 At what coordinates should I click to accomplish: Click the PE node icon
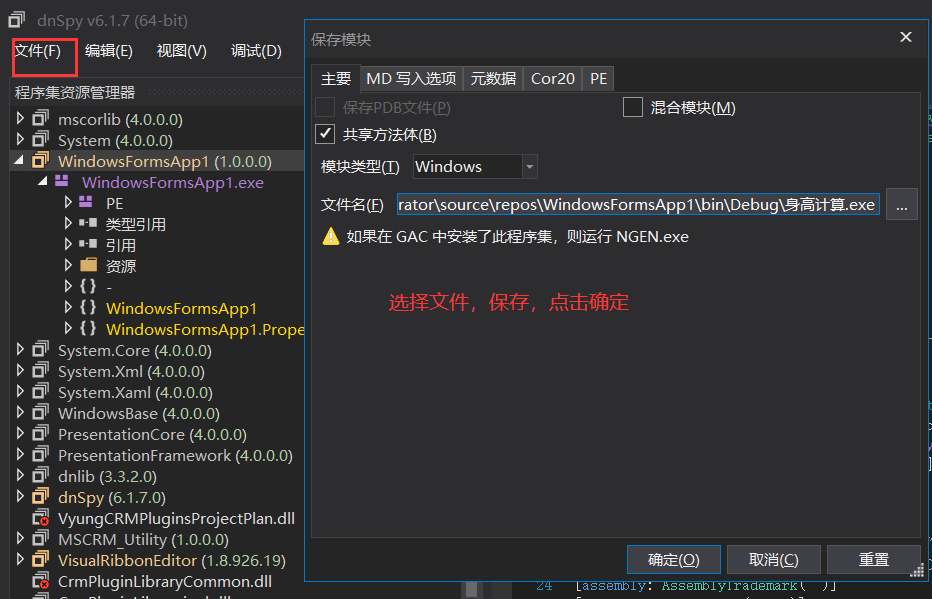87,203
